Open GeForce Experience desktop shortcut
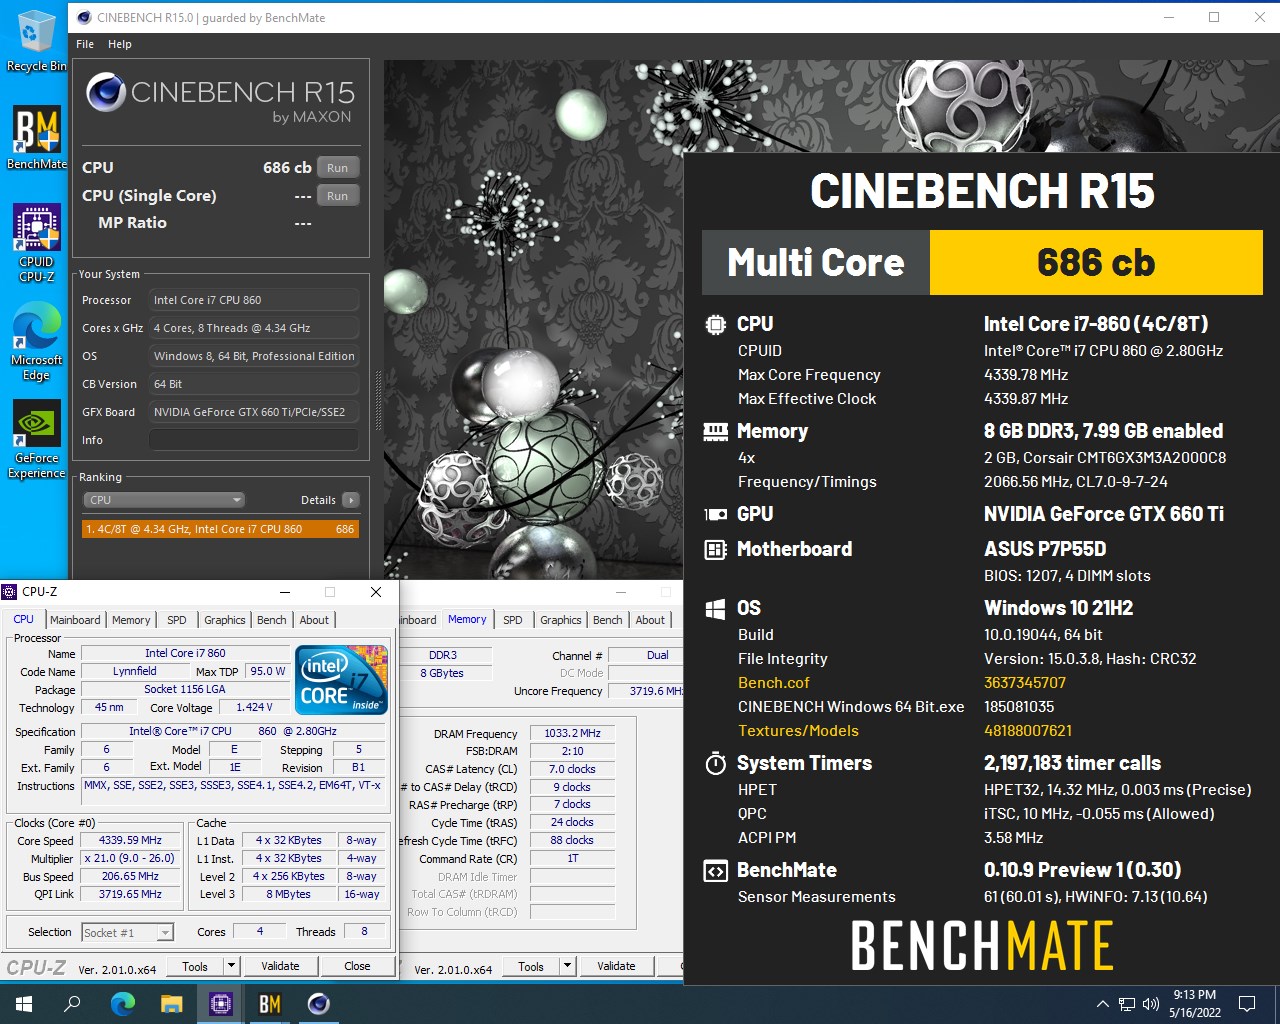 pos(36,440)
